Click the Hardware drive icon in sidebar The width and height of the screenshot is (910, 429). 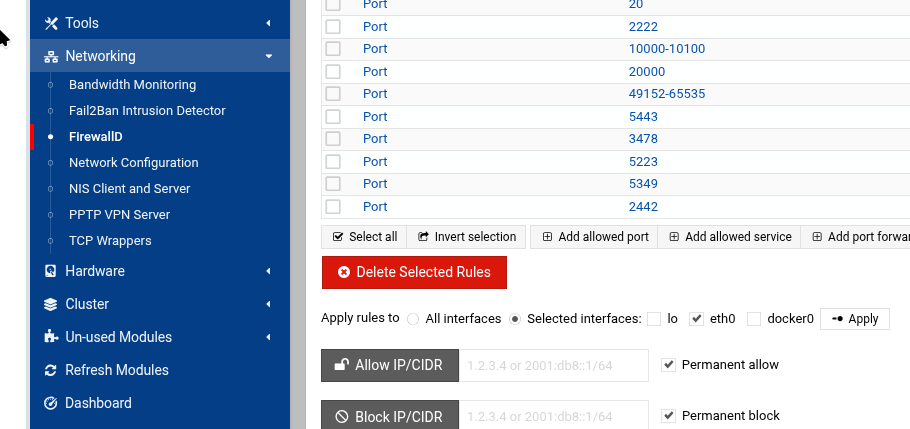click(x=51, y=271)
